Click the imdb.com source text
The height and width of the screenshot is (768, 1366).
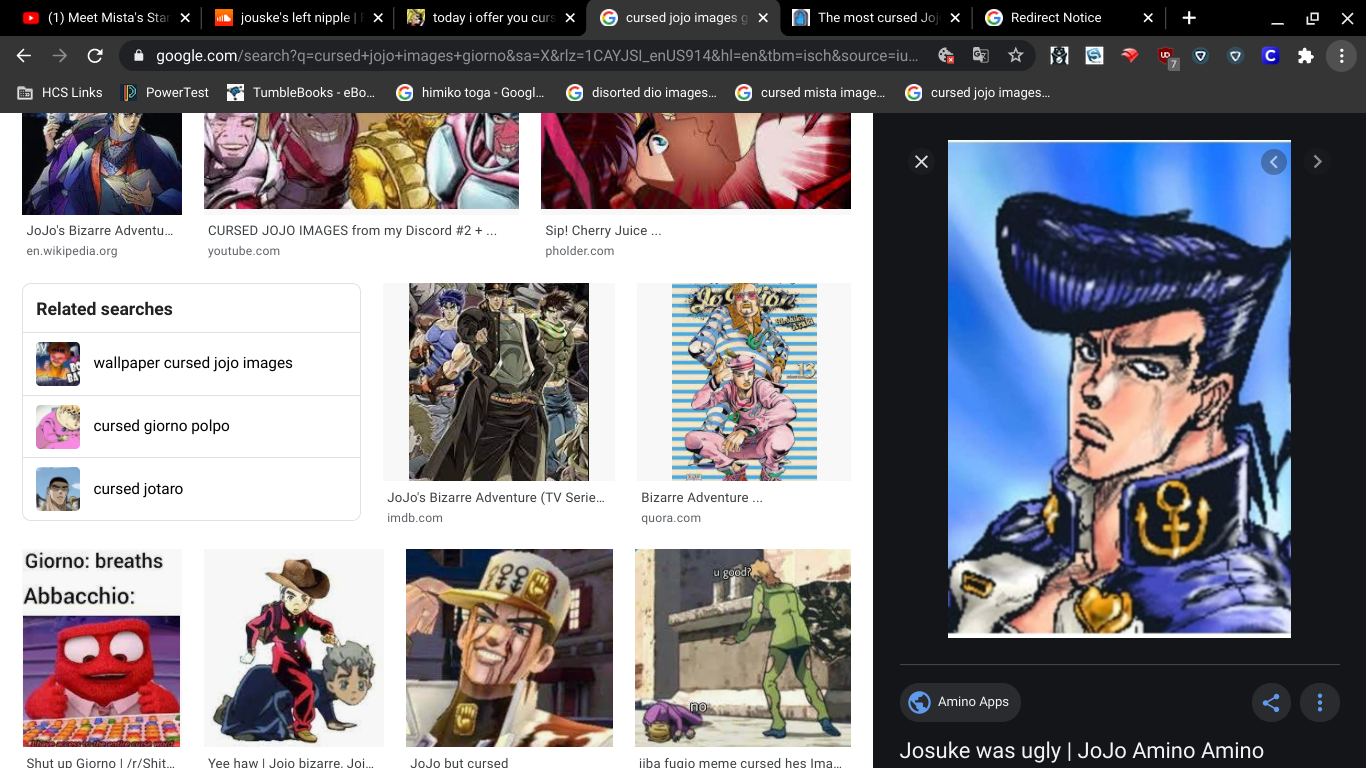pos(415,518)
